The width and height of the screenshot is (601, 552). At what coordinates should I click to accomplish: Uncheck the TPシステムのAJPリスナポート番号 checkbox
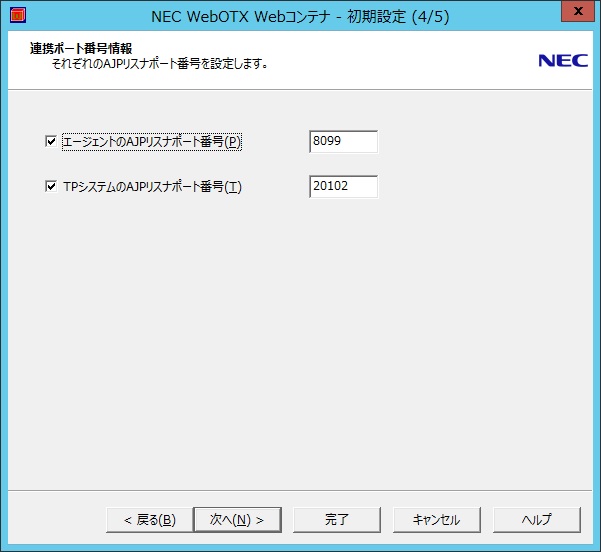coord(51,186)
